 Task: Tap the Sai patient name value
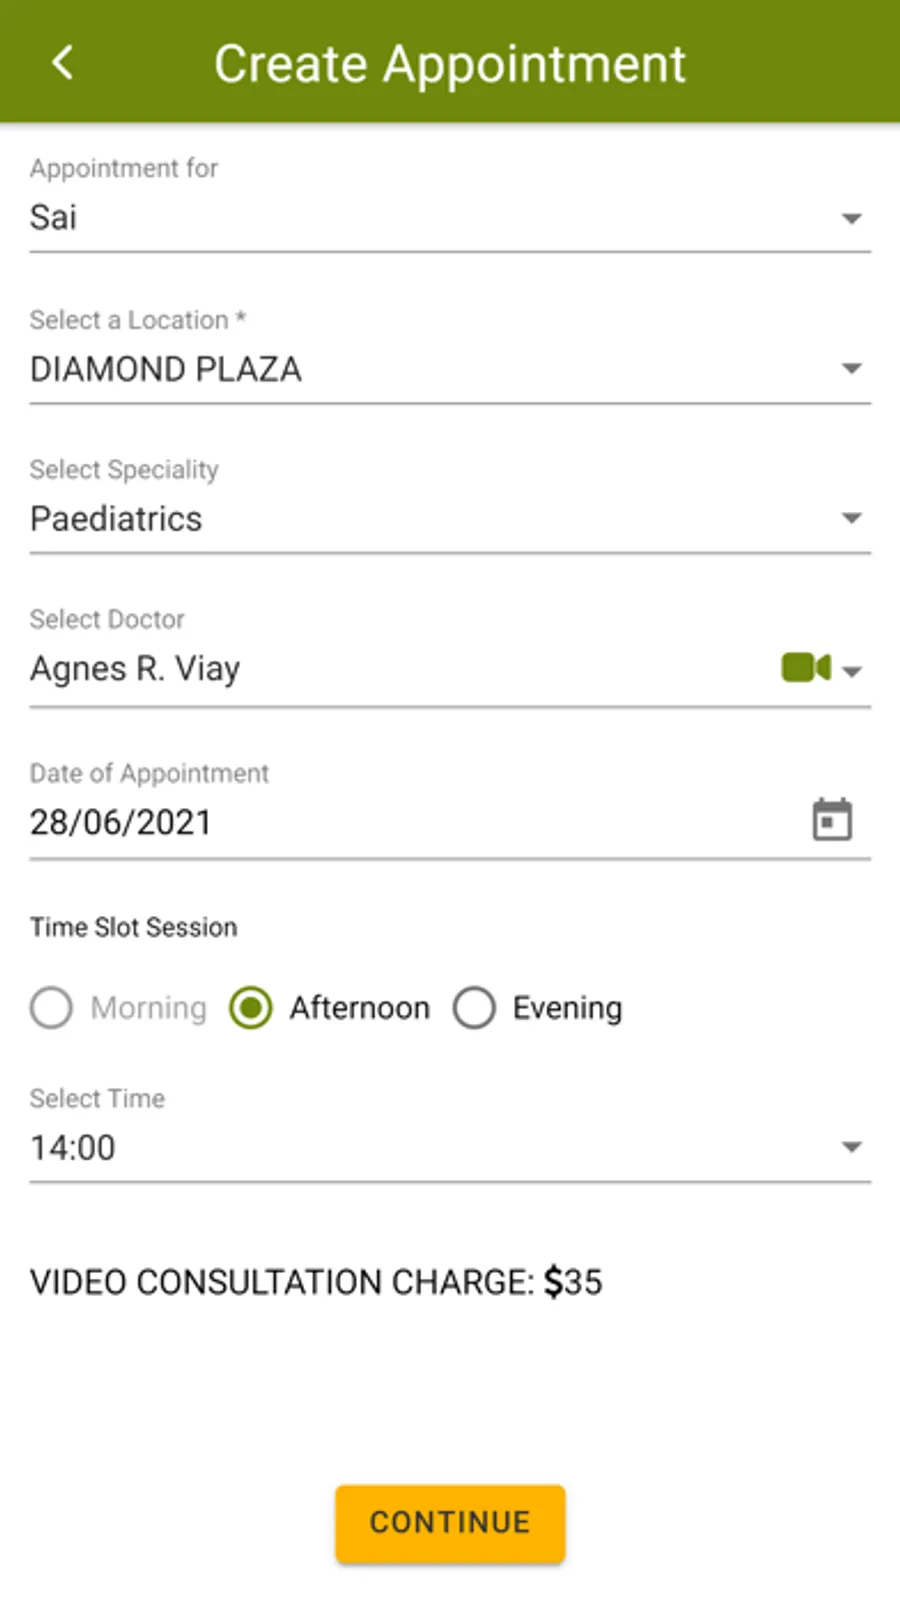53,217
